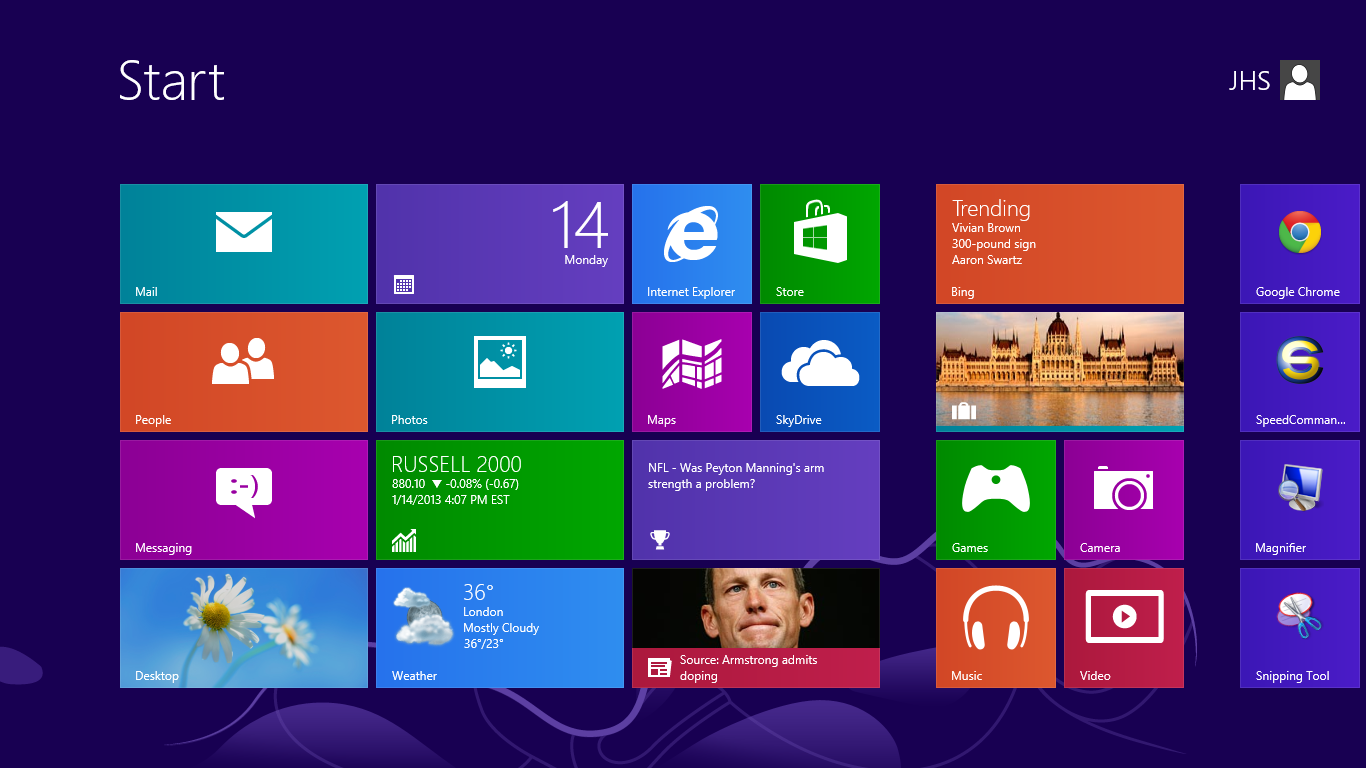Open the Desktop daisy thumbnail tile
This screenshot has width=1366, height=768.
(x=244, y=627)
